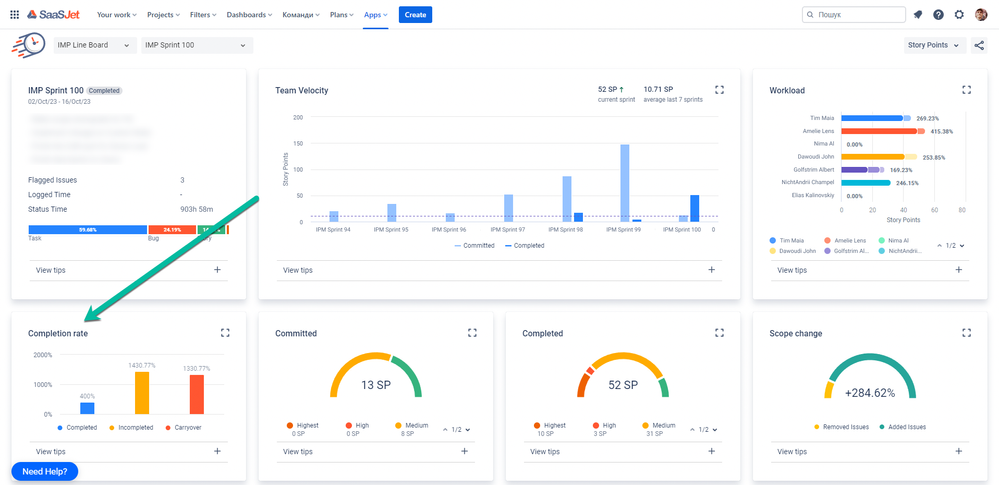
Task: Expand Completion rate chart to fullscreen
Action: (225, 333)
